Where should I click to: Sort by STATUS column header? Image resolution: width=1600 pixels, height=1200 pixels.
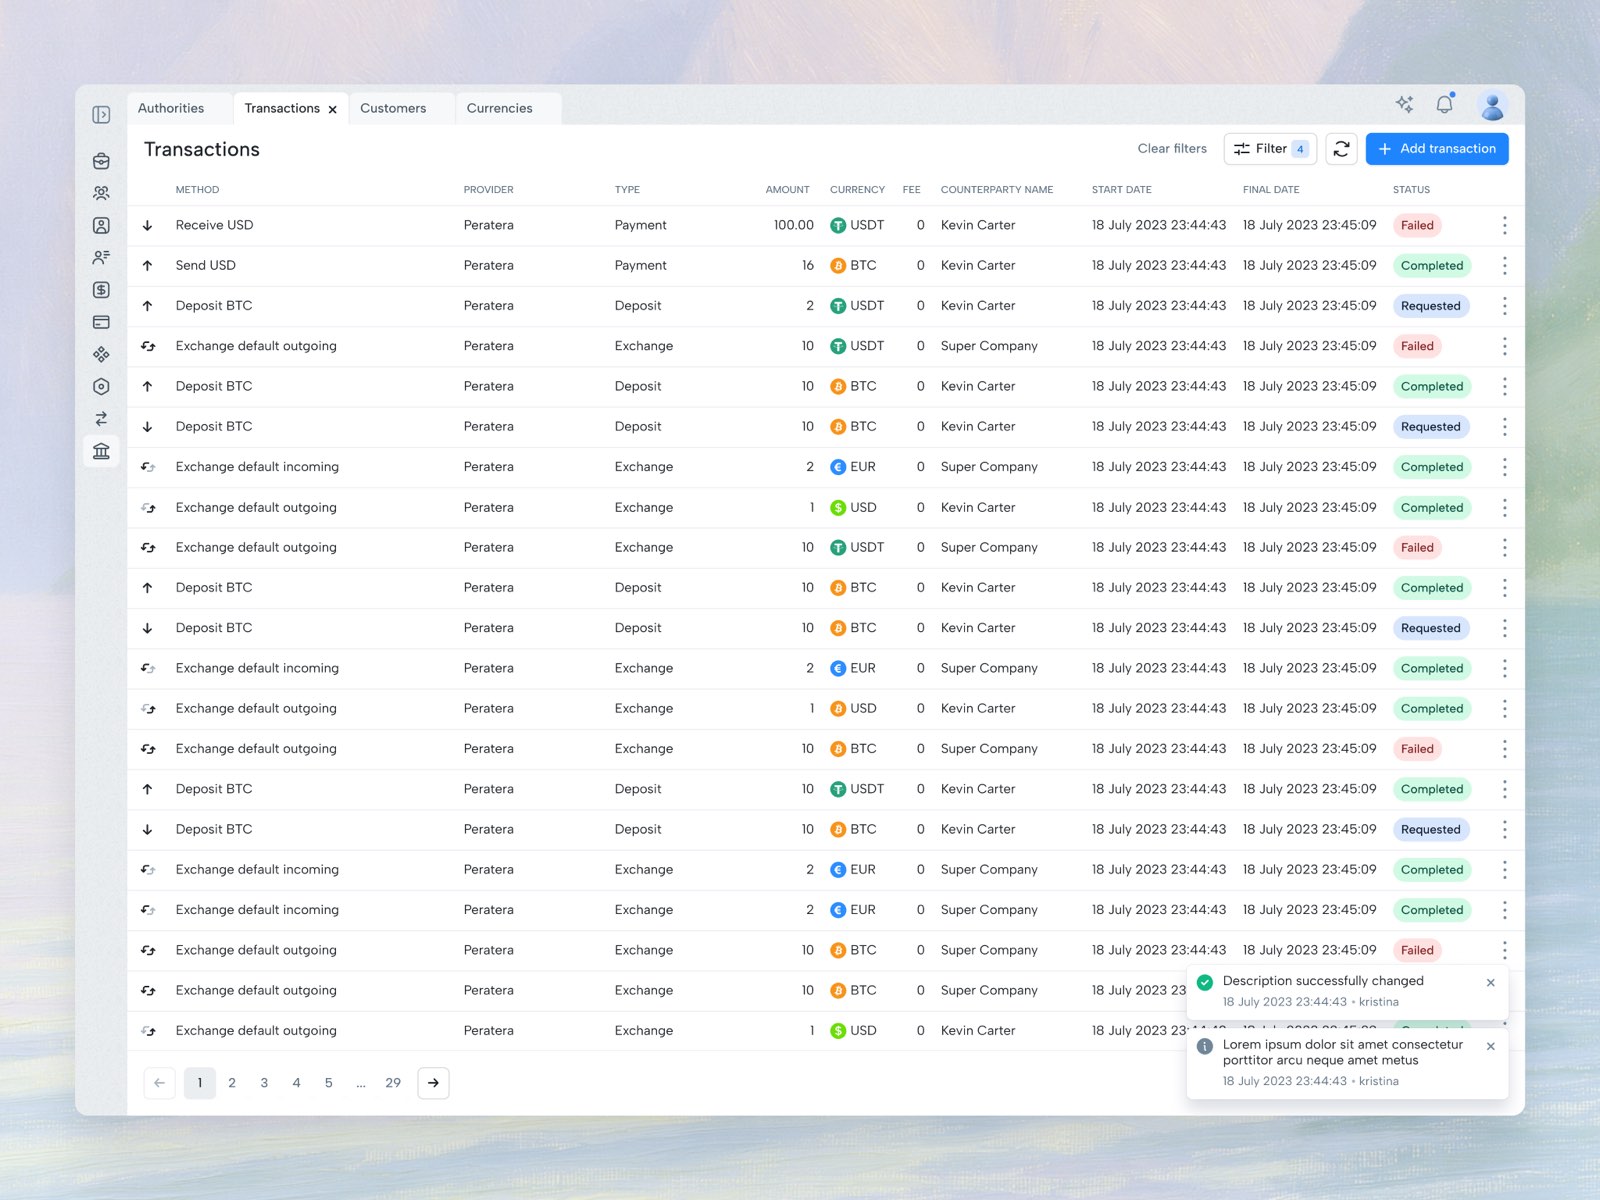click(x=1411, y=190)
